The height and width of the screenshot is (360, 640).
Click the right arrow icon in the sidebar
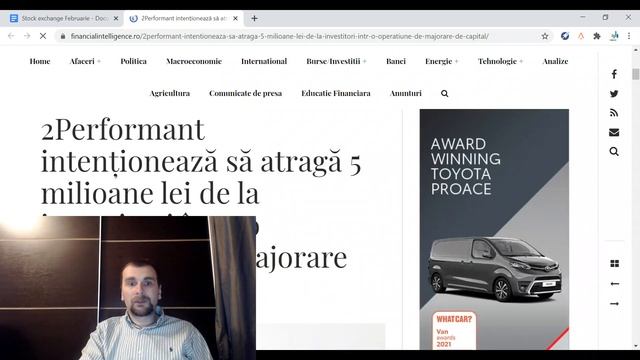click(x=614, y=304)
